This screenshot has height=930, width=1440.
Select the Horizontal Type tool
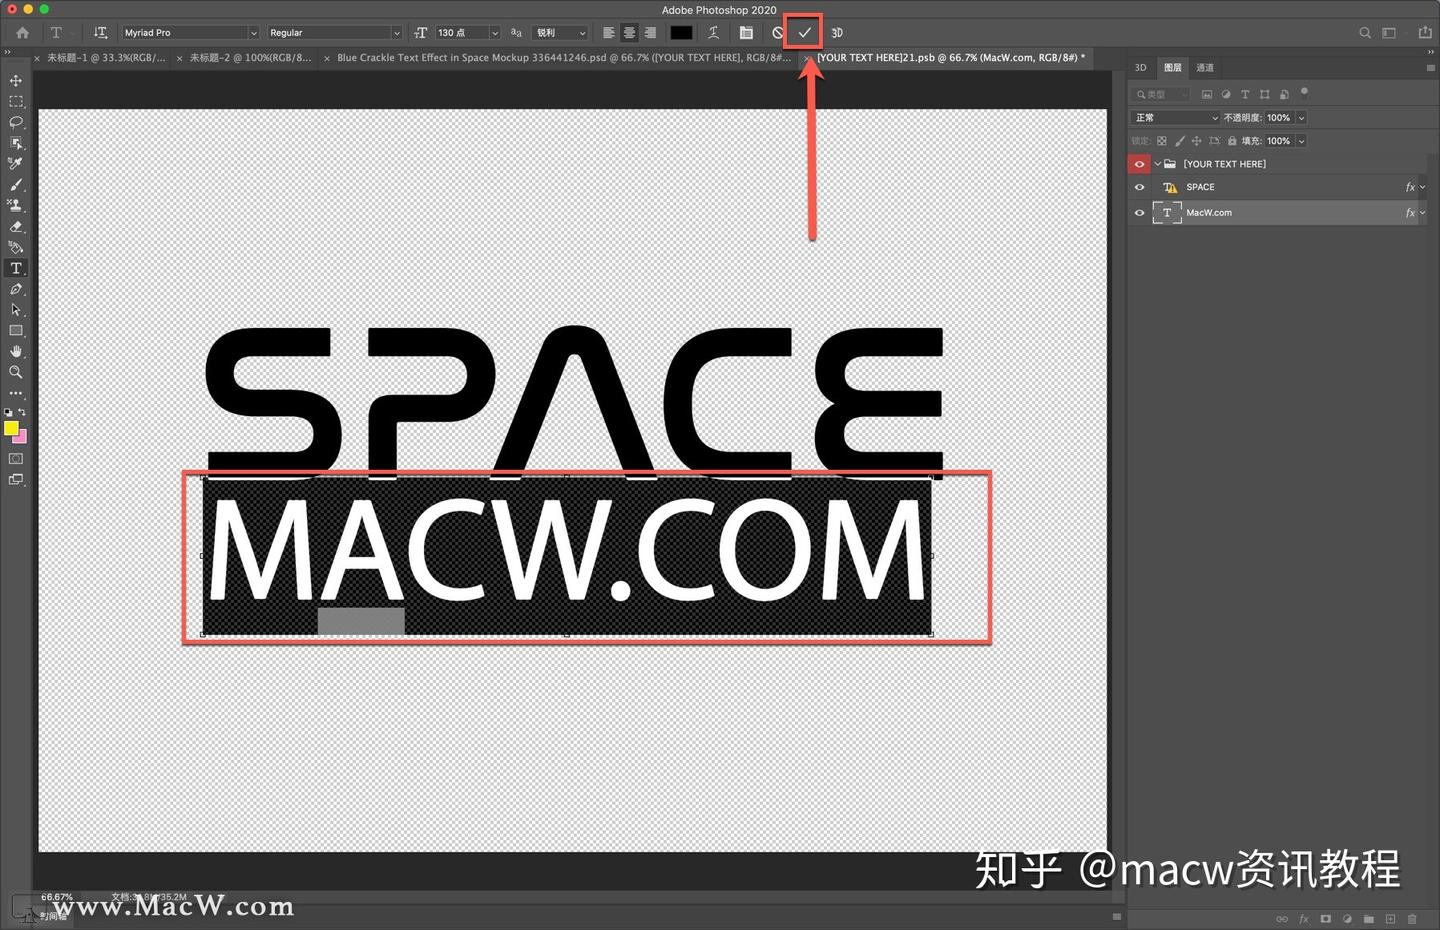coord(16,267)
